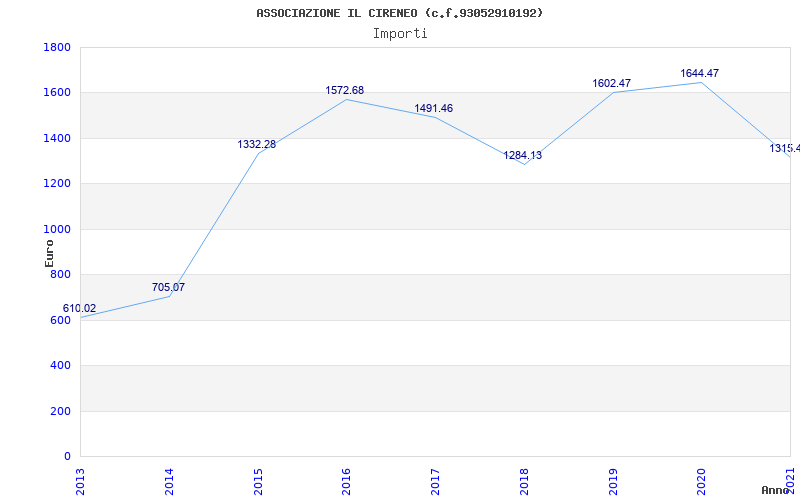Select the 1284.13 data label

point(522,156)
